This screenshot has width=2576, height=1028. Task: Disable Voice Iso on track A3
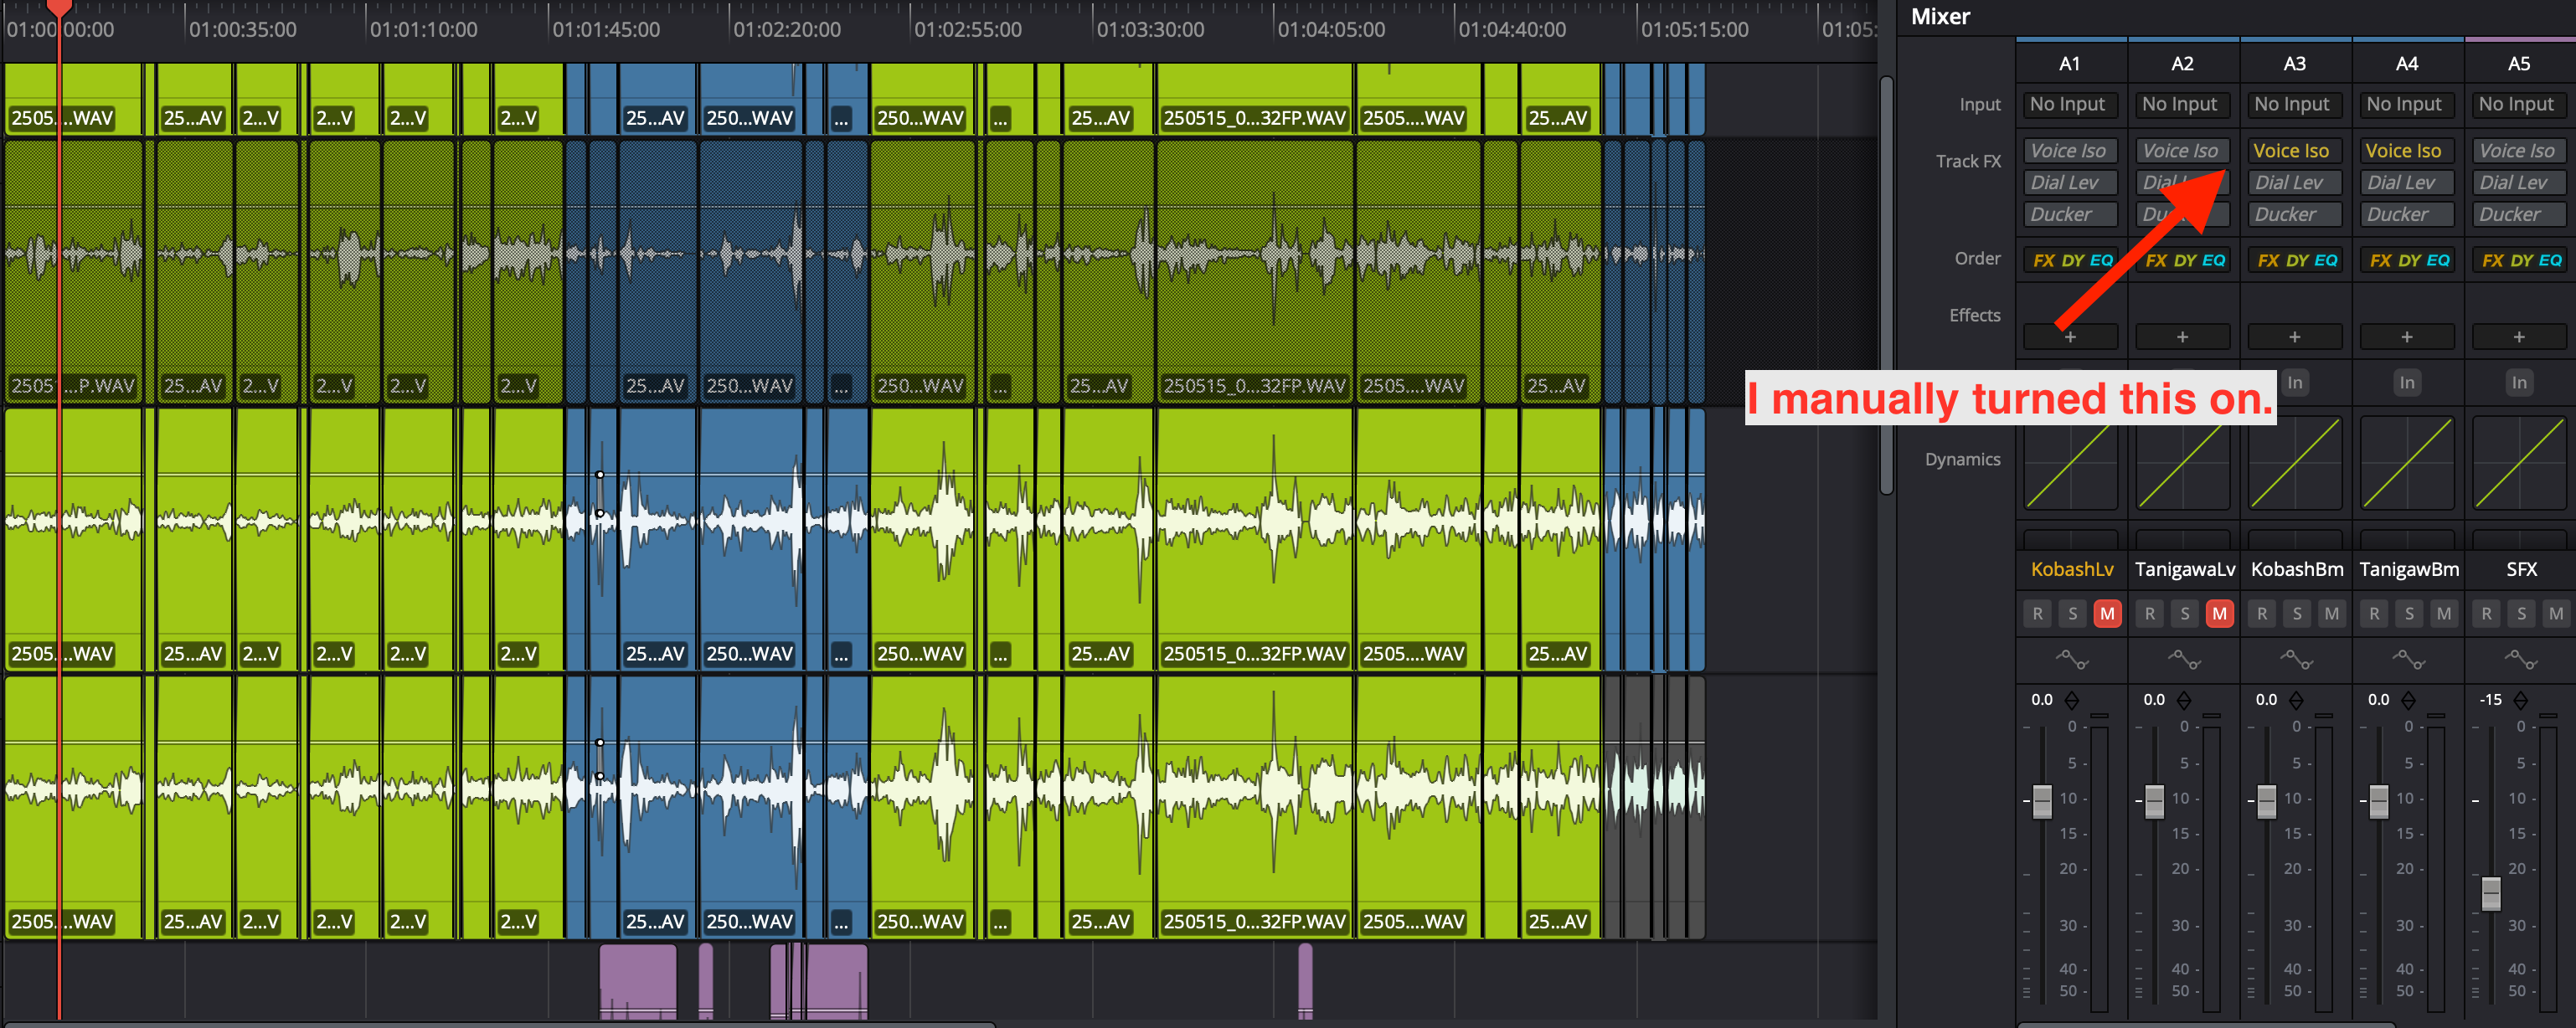coord(2294,151)
